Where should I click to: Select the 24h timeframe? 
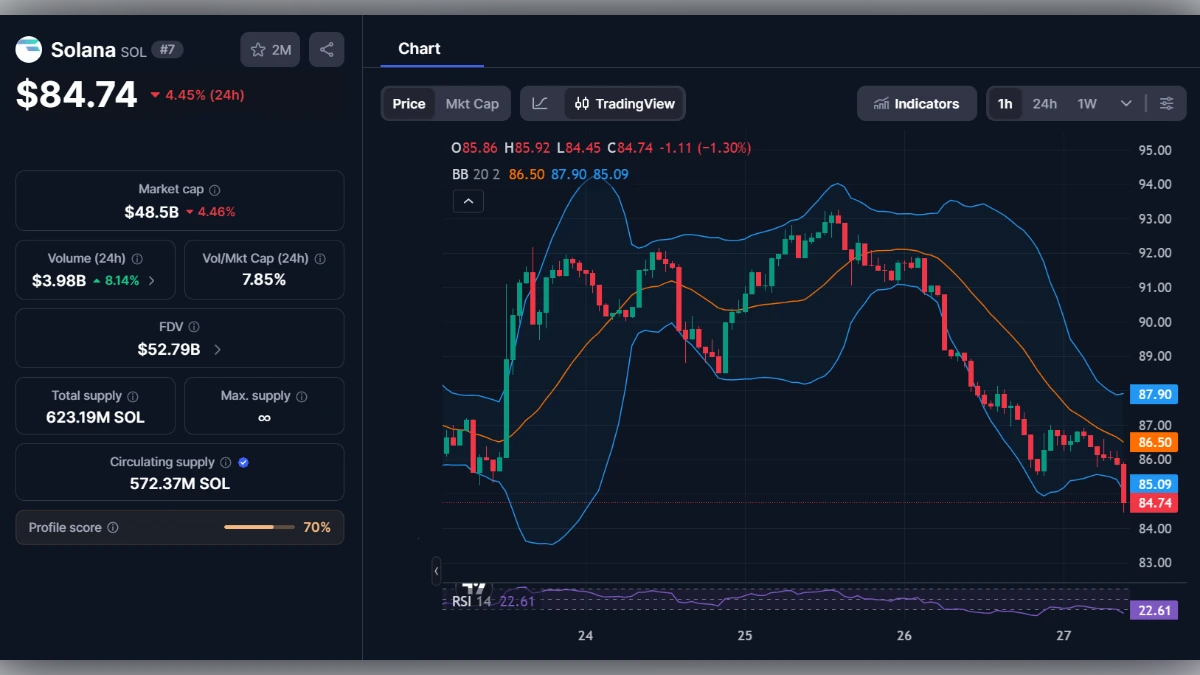click(x=1044, y=103)
